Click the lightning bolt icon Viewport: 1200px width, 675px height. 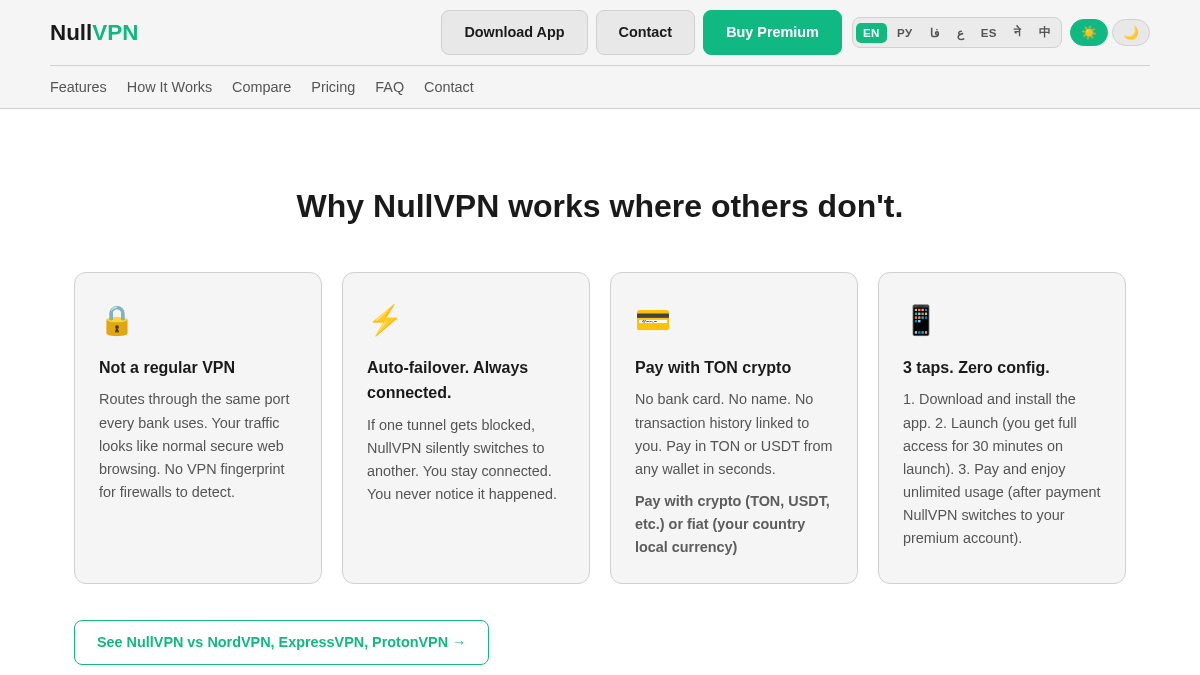385,320
